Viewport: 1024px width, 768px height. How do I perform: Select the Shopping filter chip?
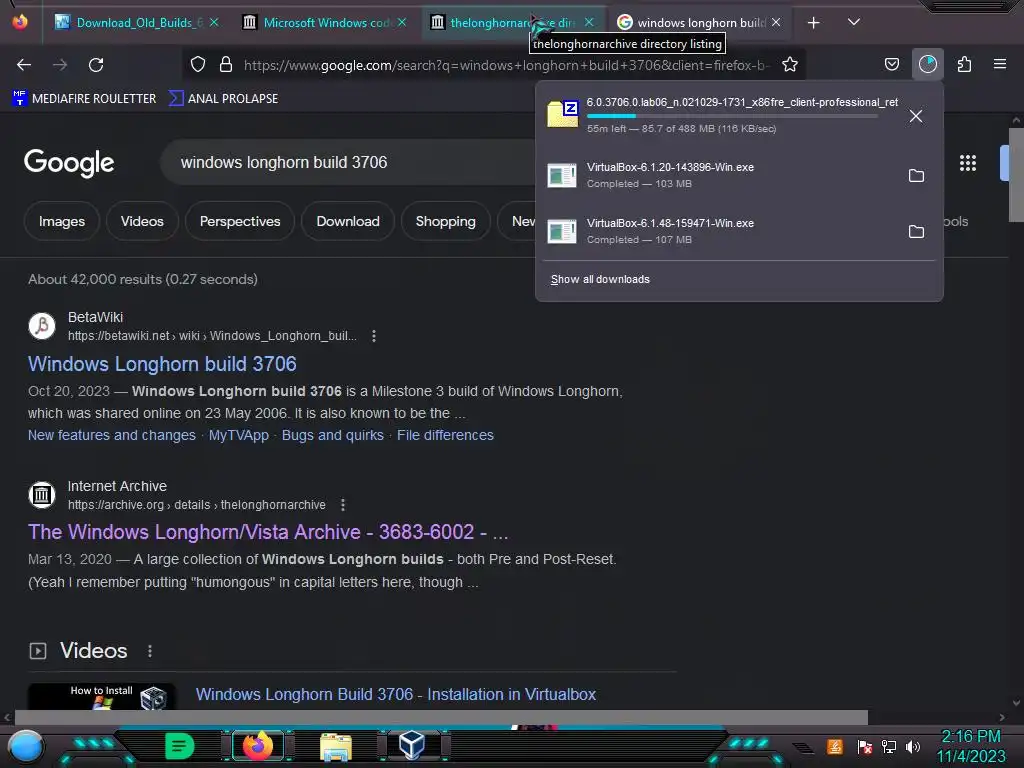click(x=445, y=221)
